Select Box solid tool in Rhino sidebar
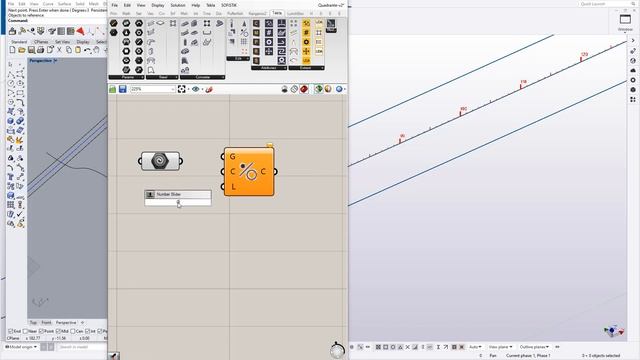The image size is (640, 360). [11, 121]
